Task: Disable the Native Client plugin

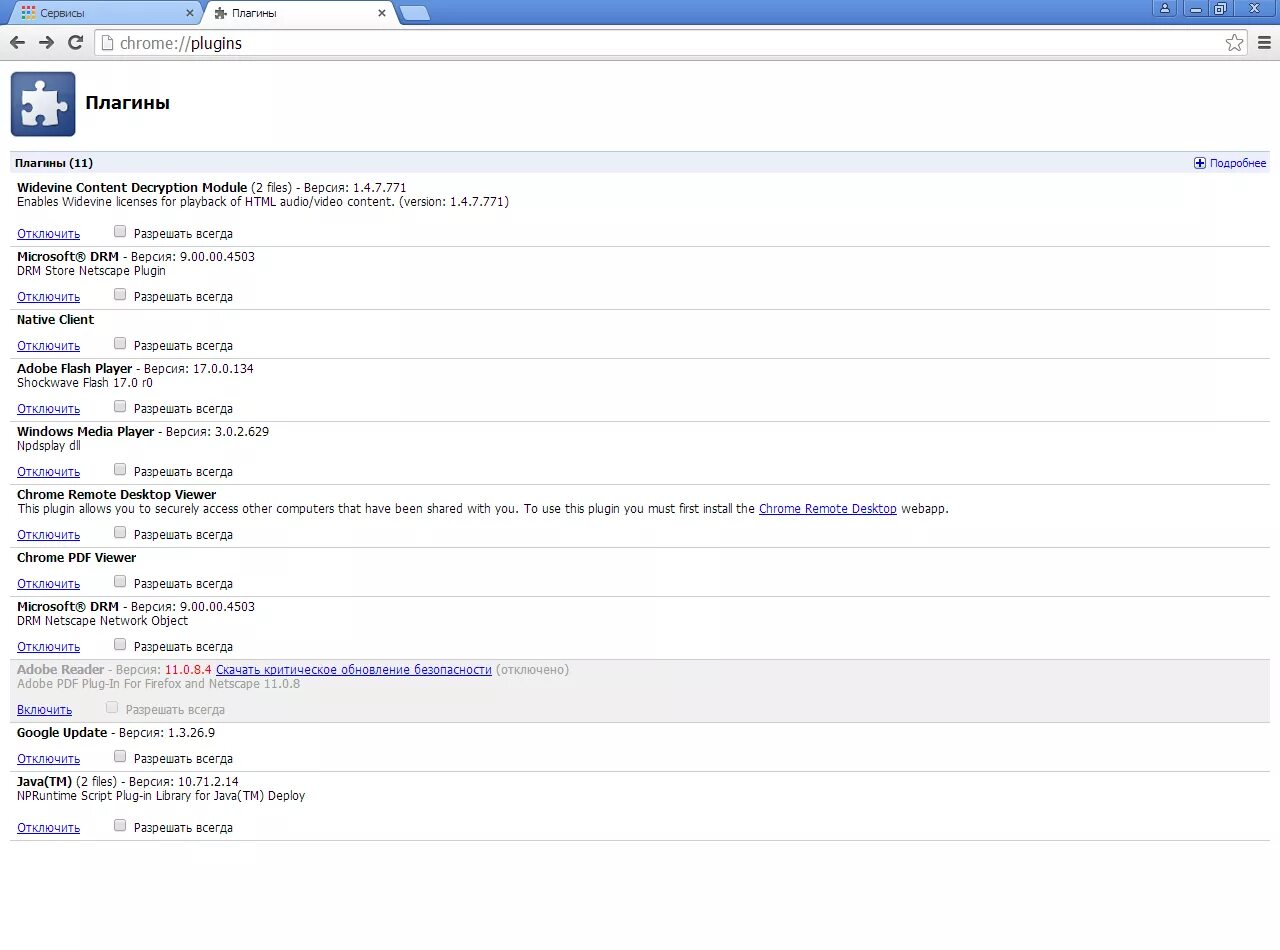Action: (x=48, y=346)
